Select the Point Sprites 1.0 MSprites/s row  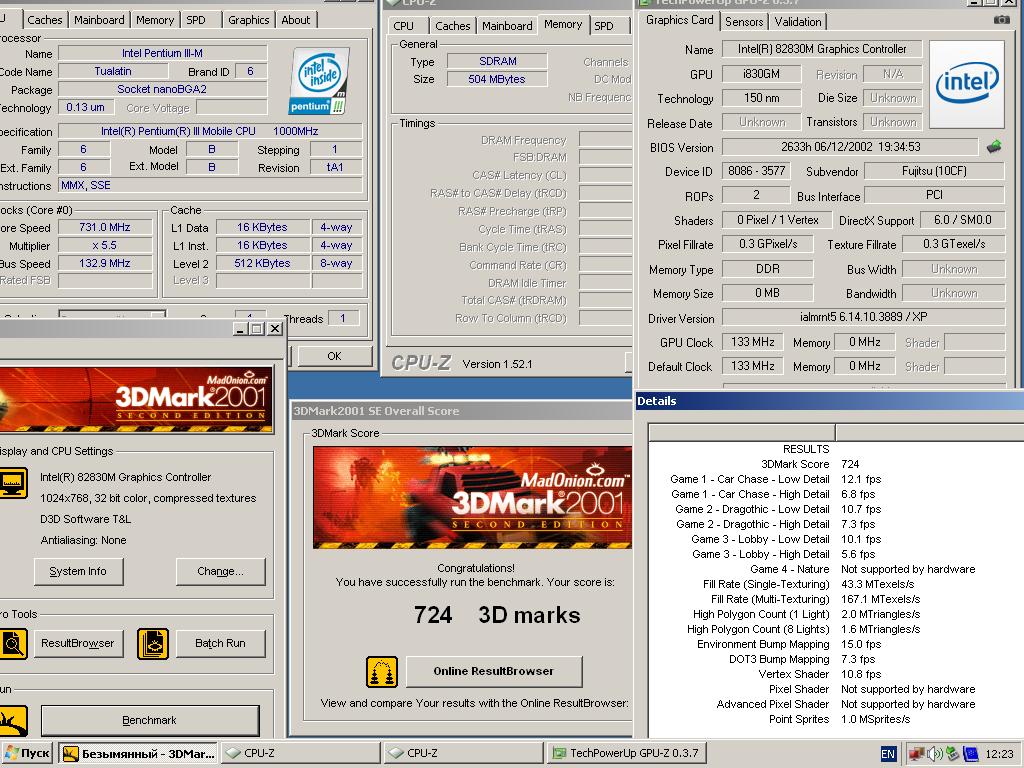(837, 720)
